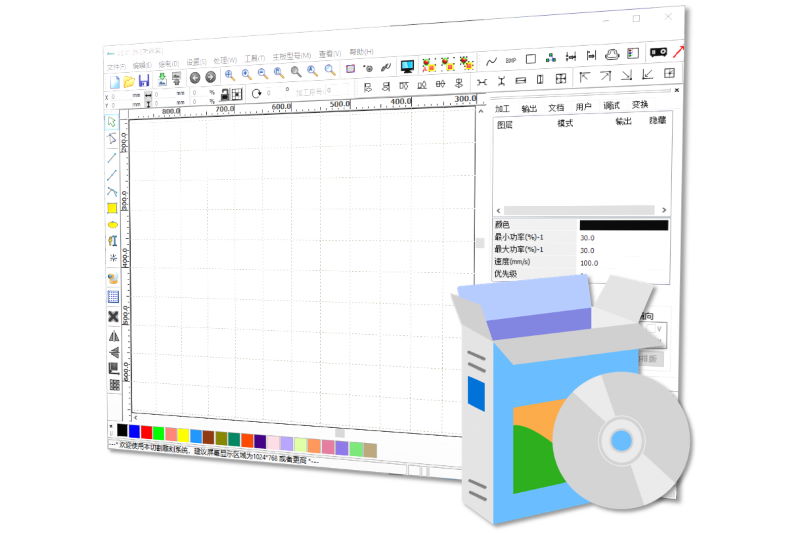Click the black 颜色 layer color bar
The height and width of the screenshot is (533, 800).
(x=623, y=225)
